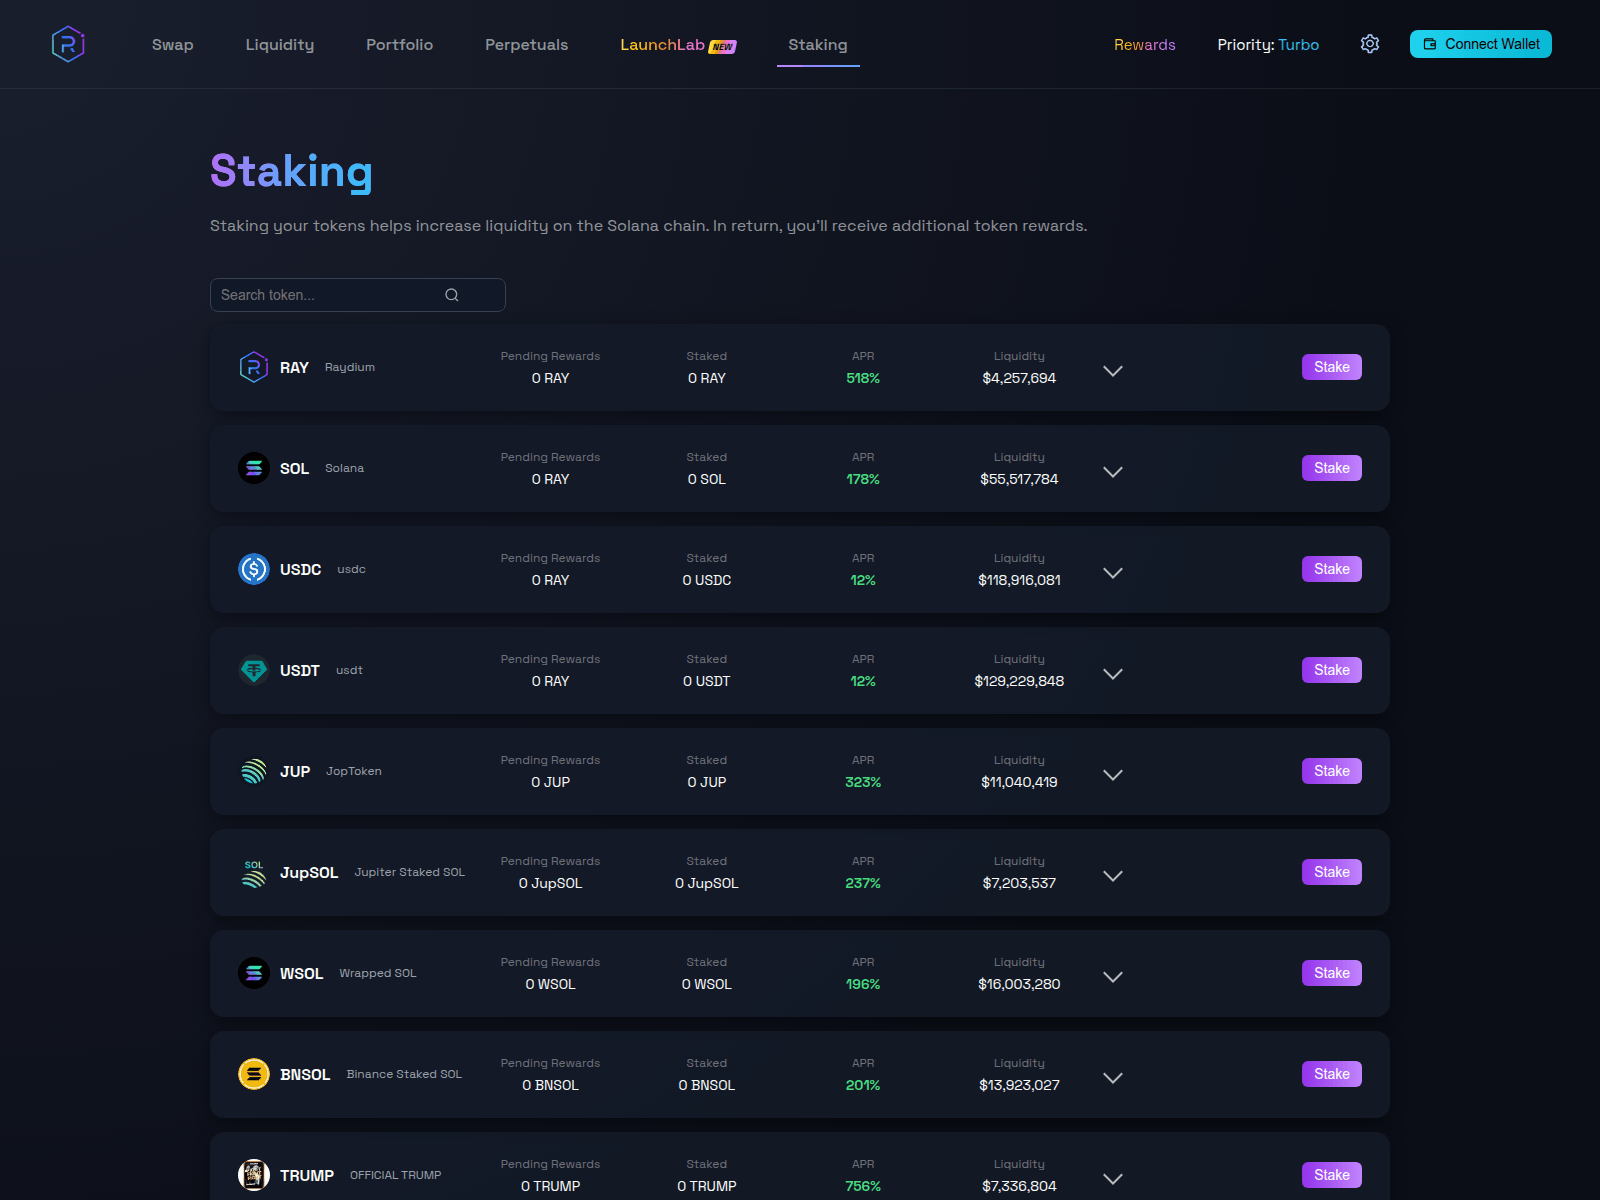The image size is (1600, 1200).
Task: Expand the RAY staking row details
Action: click(1112, 371)
